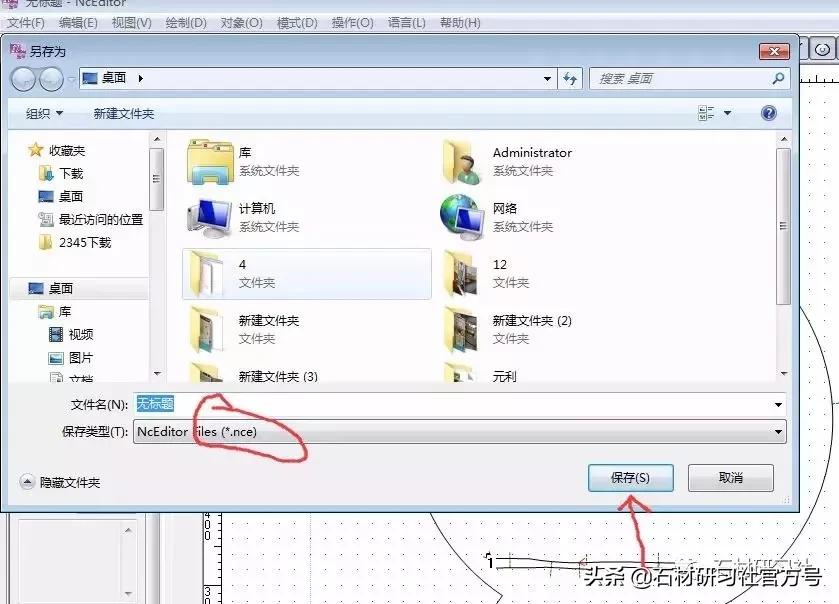This screenshot has width=839, height=604.
Task: Click the 保存(S) button
Action: pyautogui.click(x=630, y=478)
